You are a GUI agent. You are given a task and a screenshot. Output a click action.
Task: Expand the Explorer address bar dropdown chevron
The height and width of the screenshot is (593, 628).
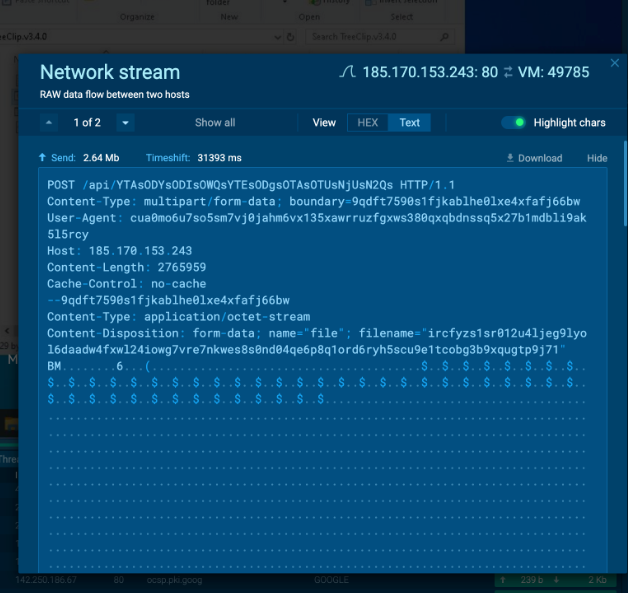[x=277, y=37]
